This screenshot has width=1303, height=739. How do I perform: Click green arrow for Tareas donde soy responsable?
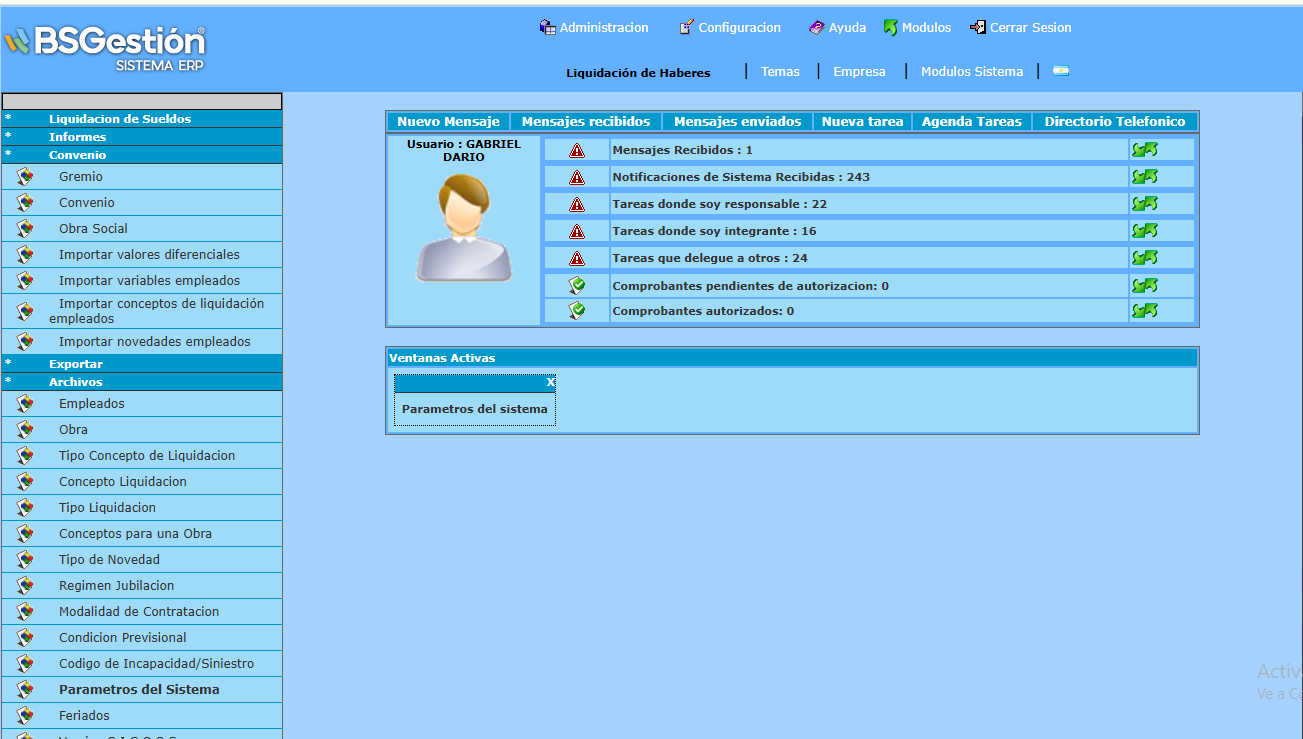[1145, 203]
